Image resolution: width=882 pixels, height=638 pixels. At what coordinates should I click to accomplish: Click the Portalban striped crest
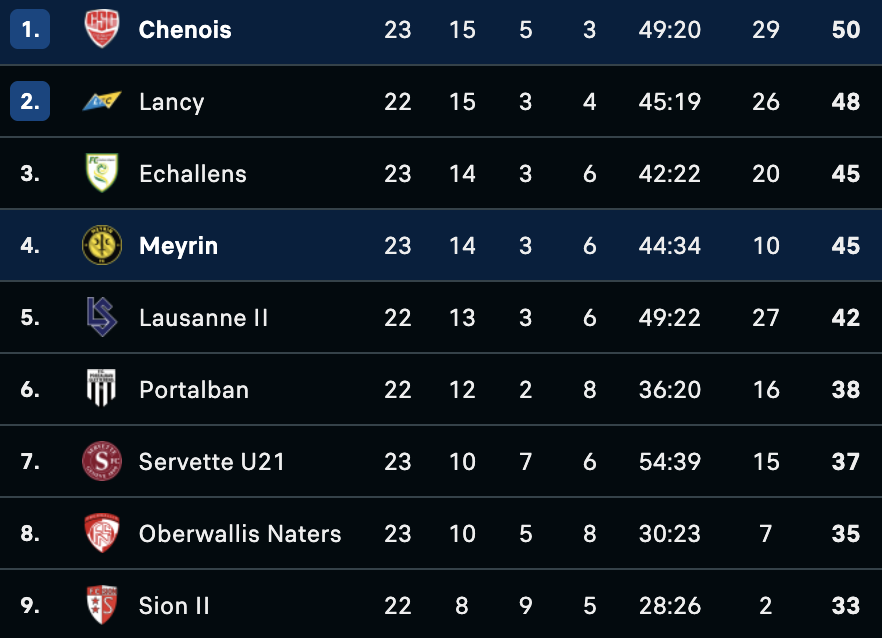point(101,389)
